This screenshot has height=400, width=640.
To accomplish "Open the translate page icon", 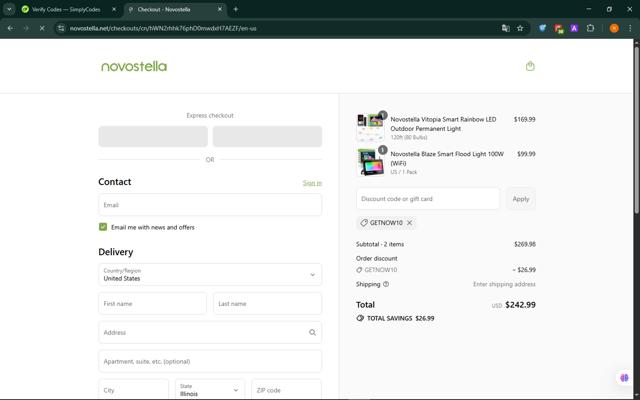I will pyautogui.click(x=505, y=28).
